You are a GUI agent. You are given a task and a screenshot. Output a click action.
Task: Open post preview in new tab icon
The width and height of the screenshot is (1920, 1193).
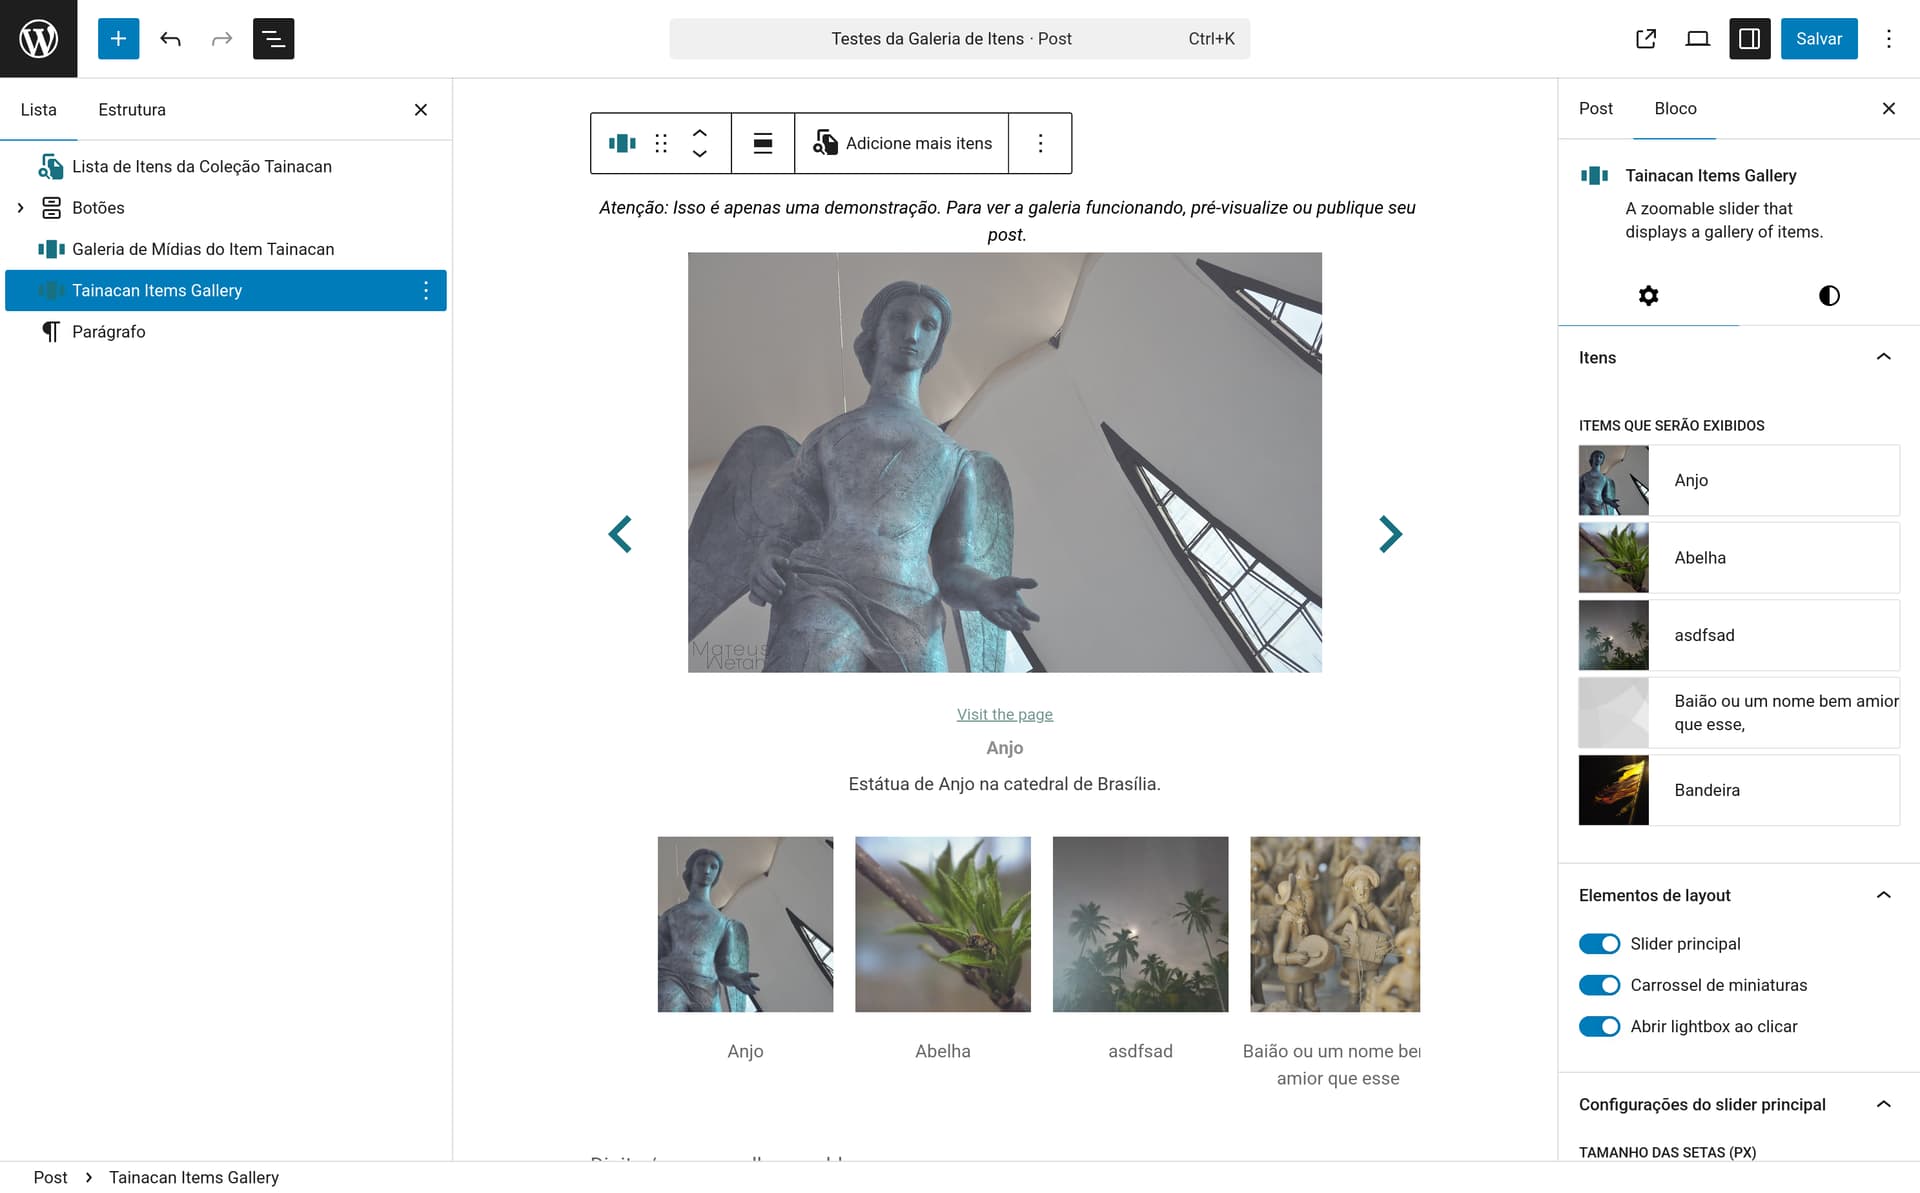pyautogui.click(x=1645, y=38)
